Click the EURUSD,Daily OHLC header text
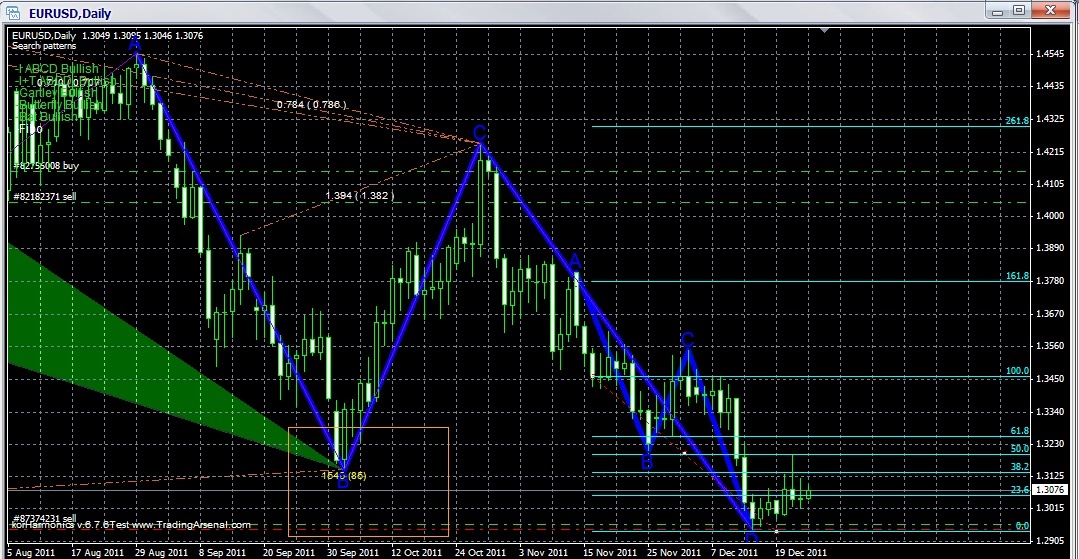Image resolution: width=1079 pixels, height=559 pixels. point(107,36)
